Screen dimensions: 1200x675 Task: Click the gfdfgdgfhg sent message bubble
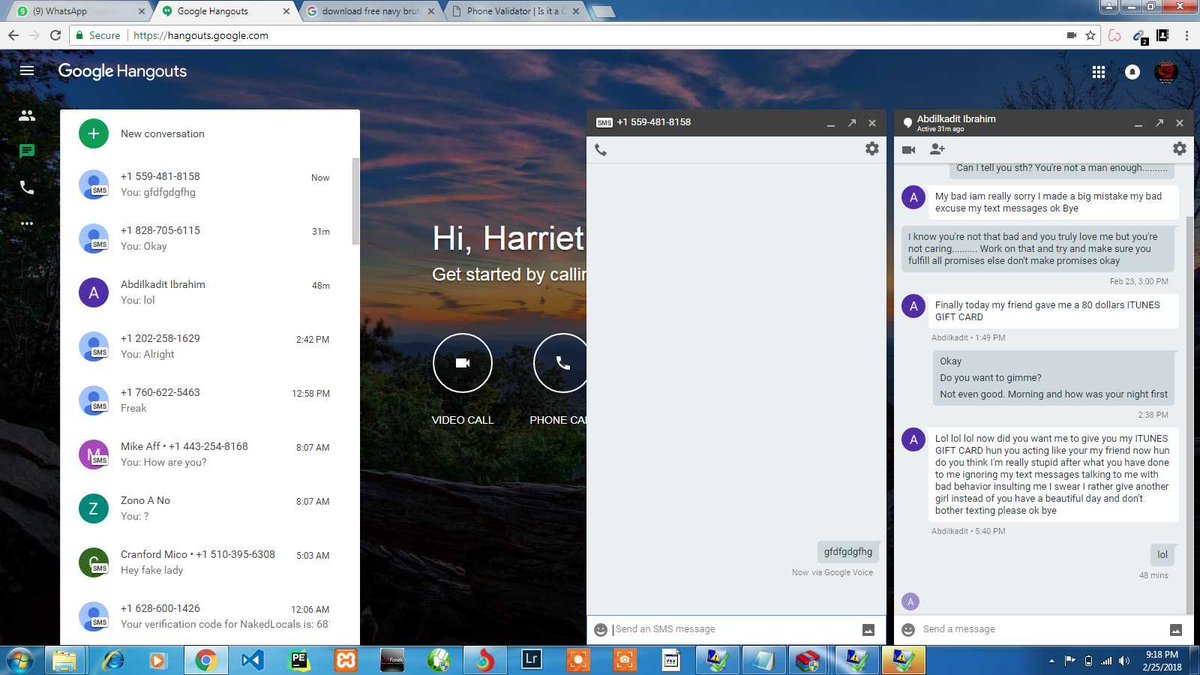848,552
